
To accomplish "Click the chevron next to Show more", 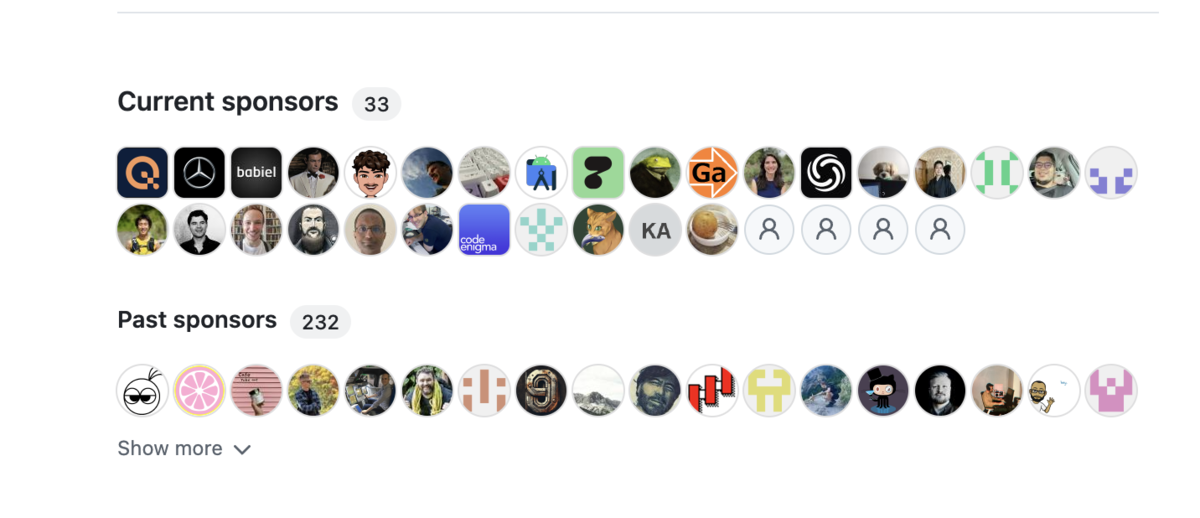I will (x=241, y=450).
